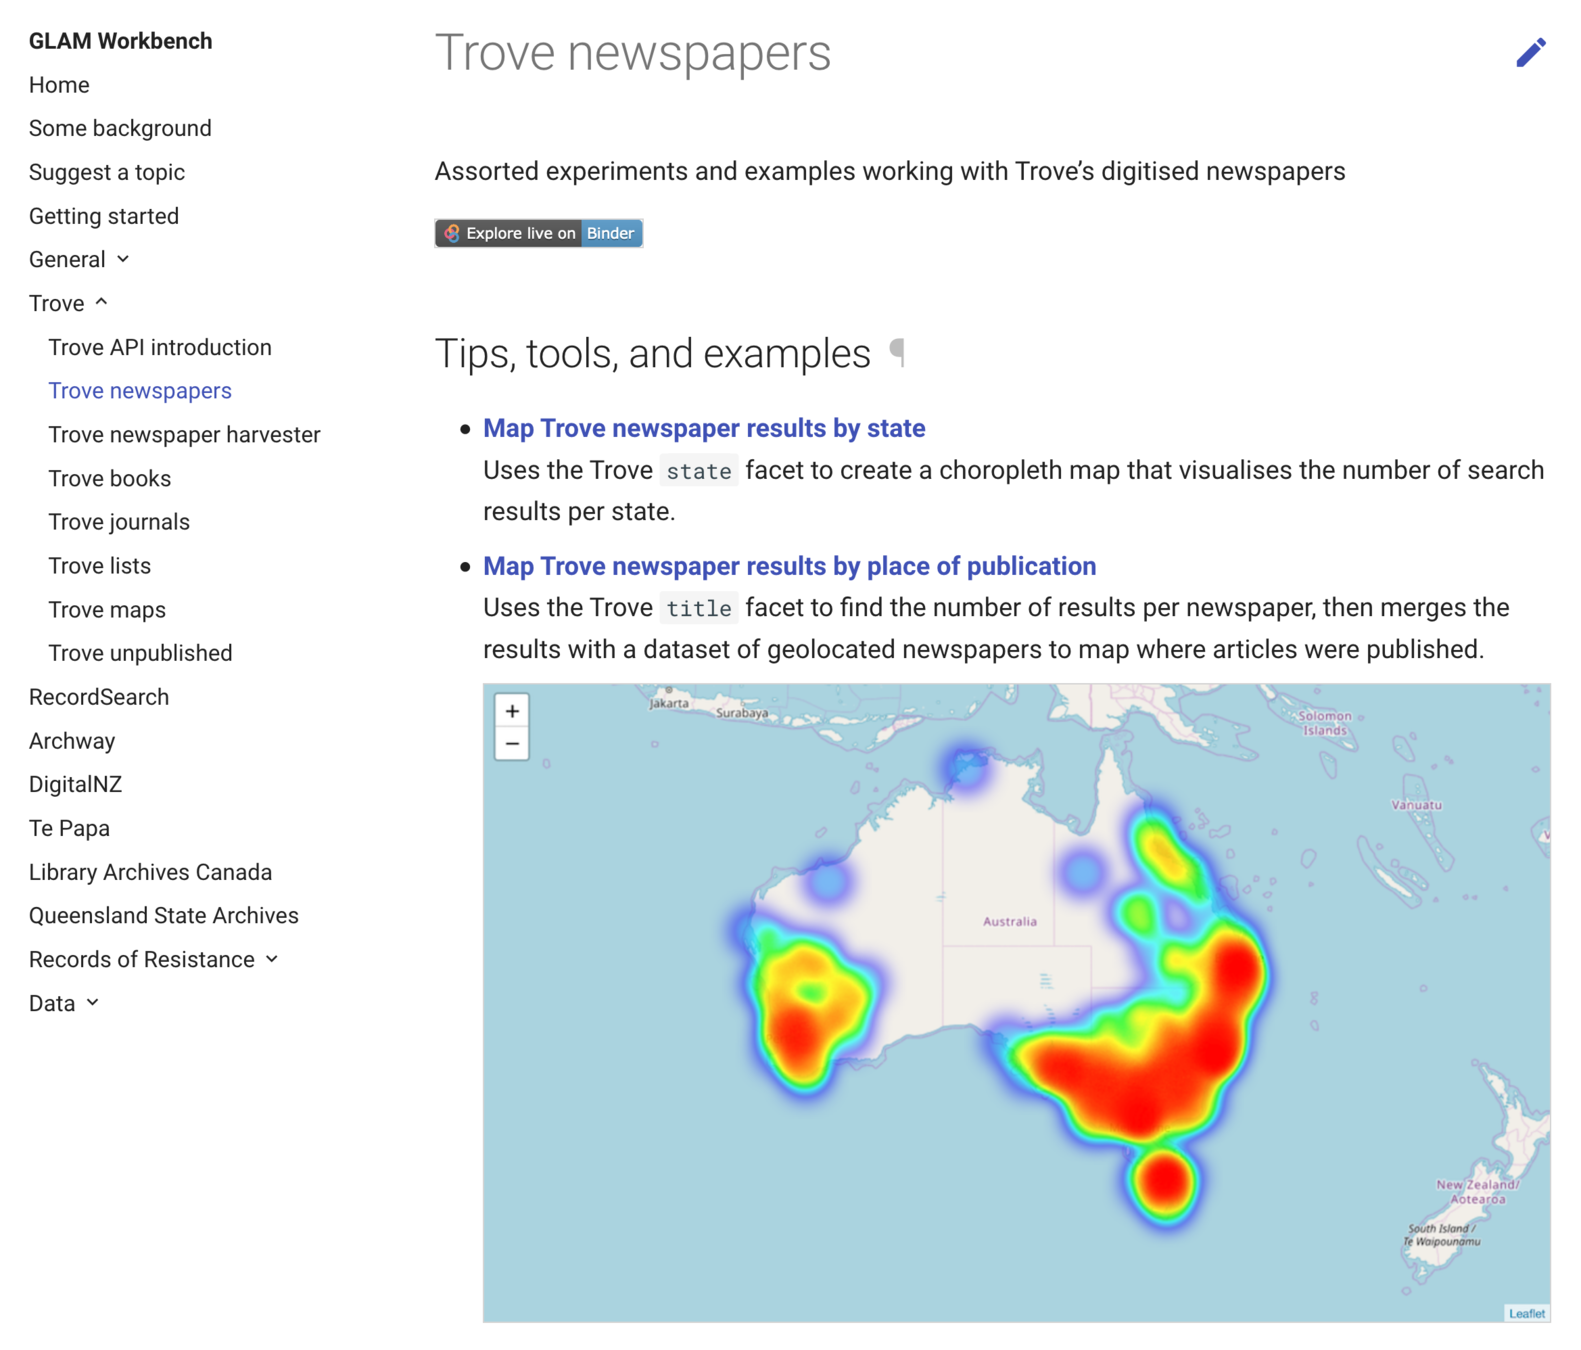Image resolution: width=1581 pixels, height=1350 pixels.
Task: Expand the Data section chevron
Action: tap(93, 1002)
